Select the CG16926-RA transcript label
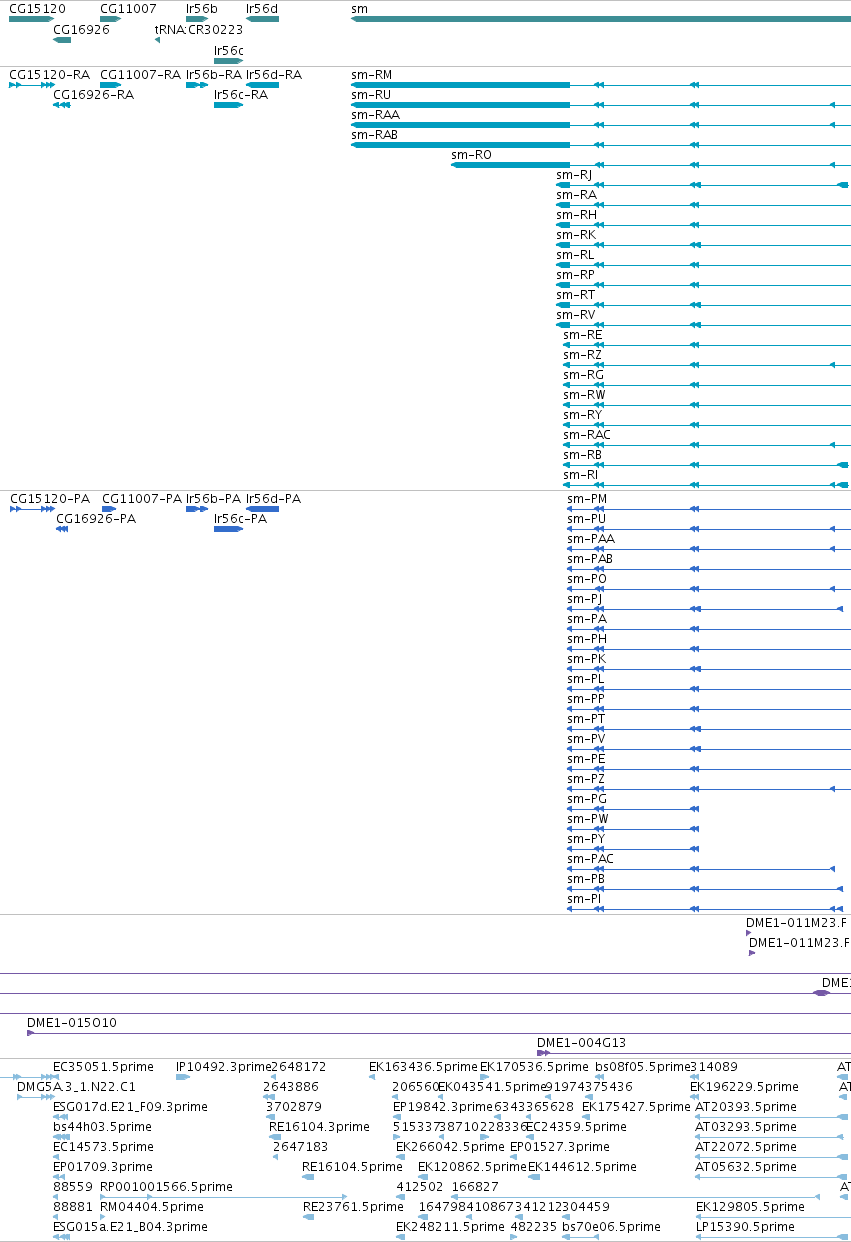This screenshot has height=1242, width=851. pyautogui.click(x=93, y=95)
